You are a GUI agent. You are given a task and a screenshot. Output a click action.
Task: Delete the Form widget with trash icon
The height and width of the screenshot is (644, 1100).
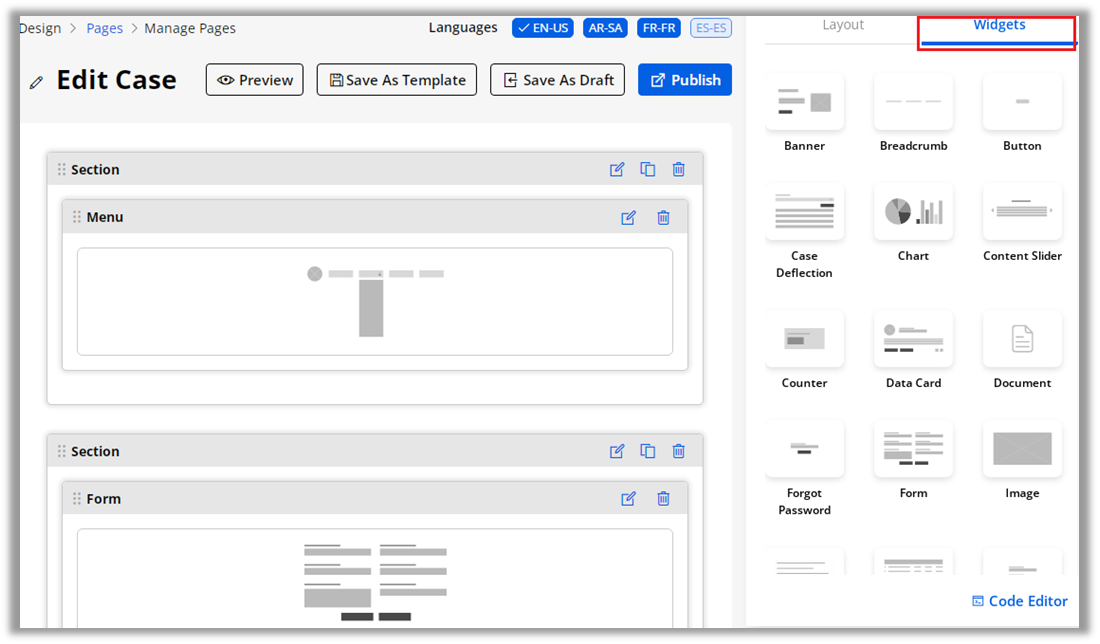tap(663, 499)
